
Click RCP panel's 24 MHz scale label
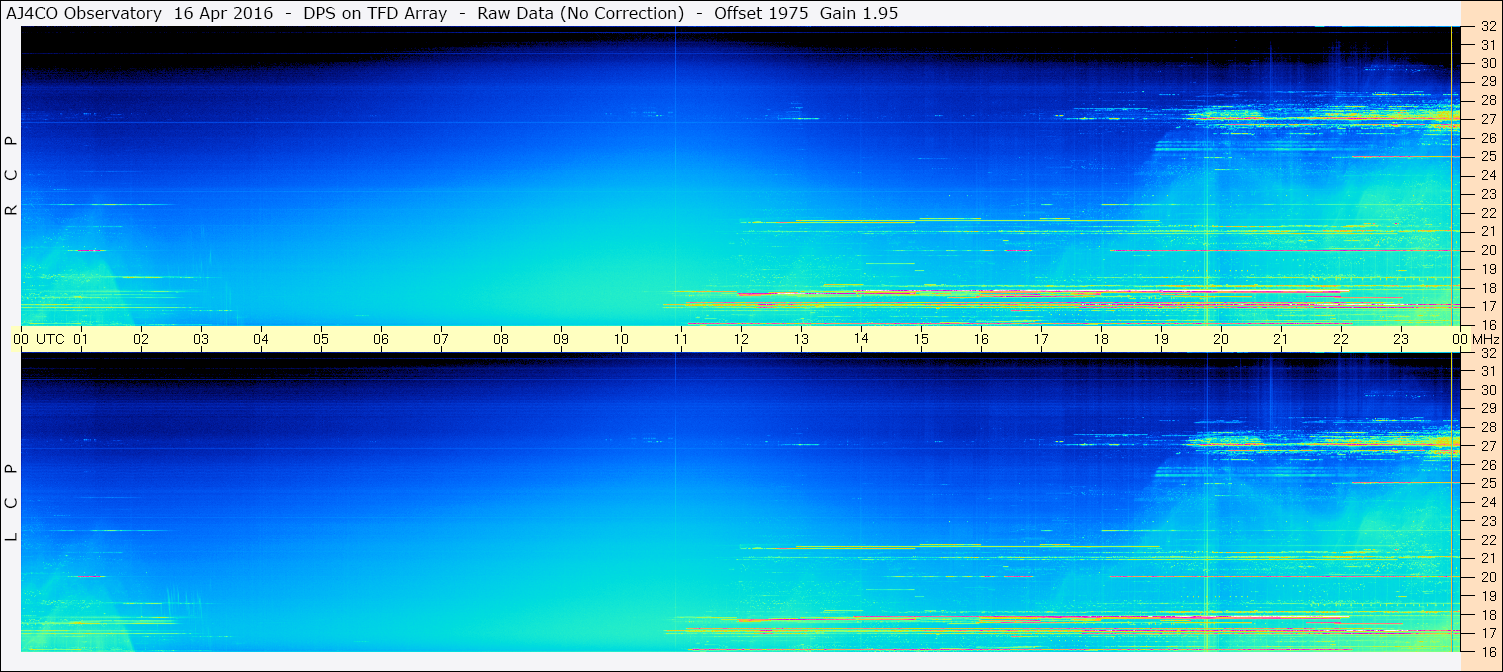click(x=1488, y=175)
